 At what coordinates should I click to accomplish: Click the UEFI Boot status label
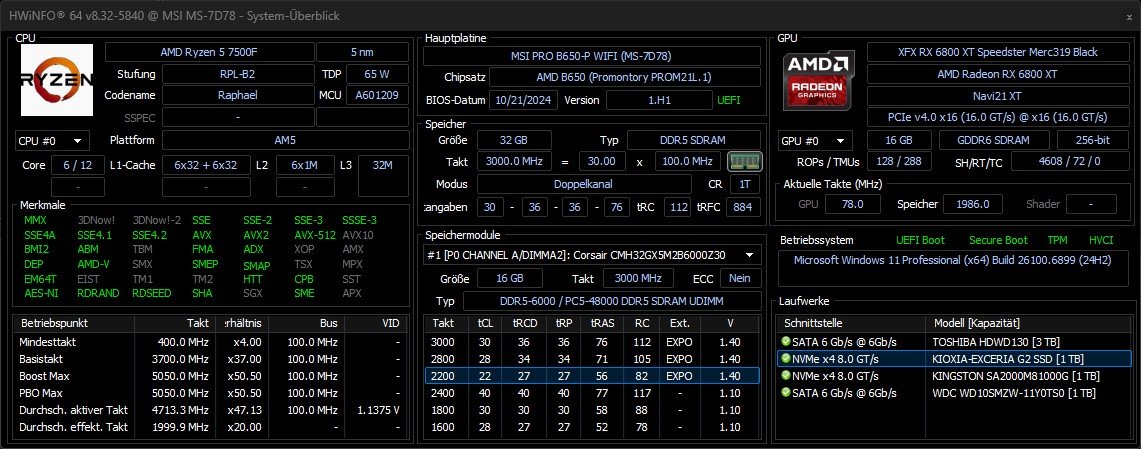920,240
